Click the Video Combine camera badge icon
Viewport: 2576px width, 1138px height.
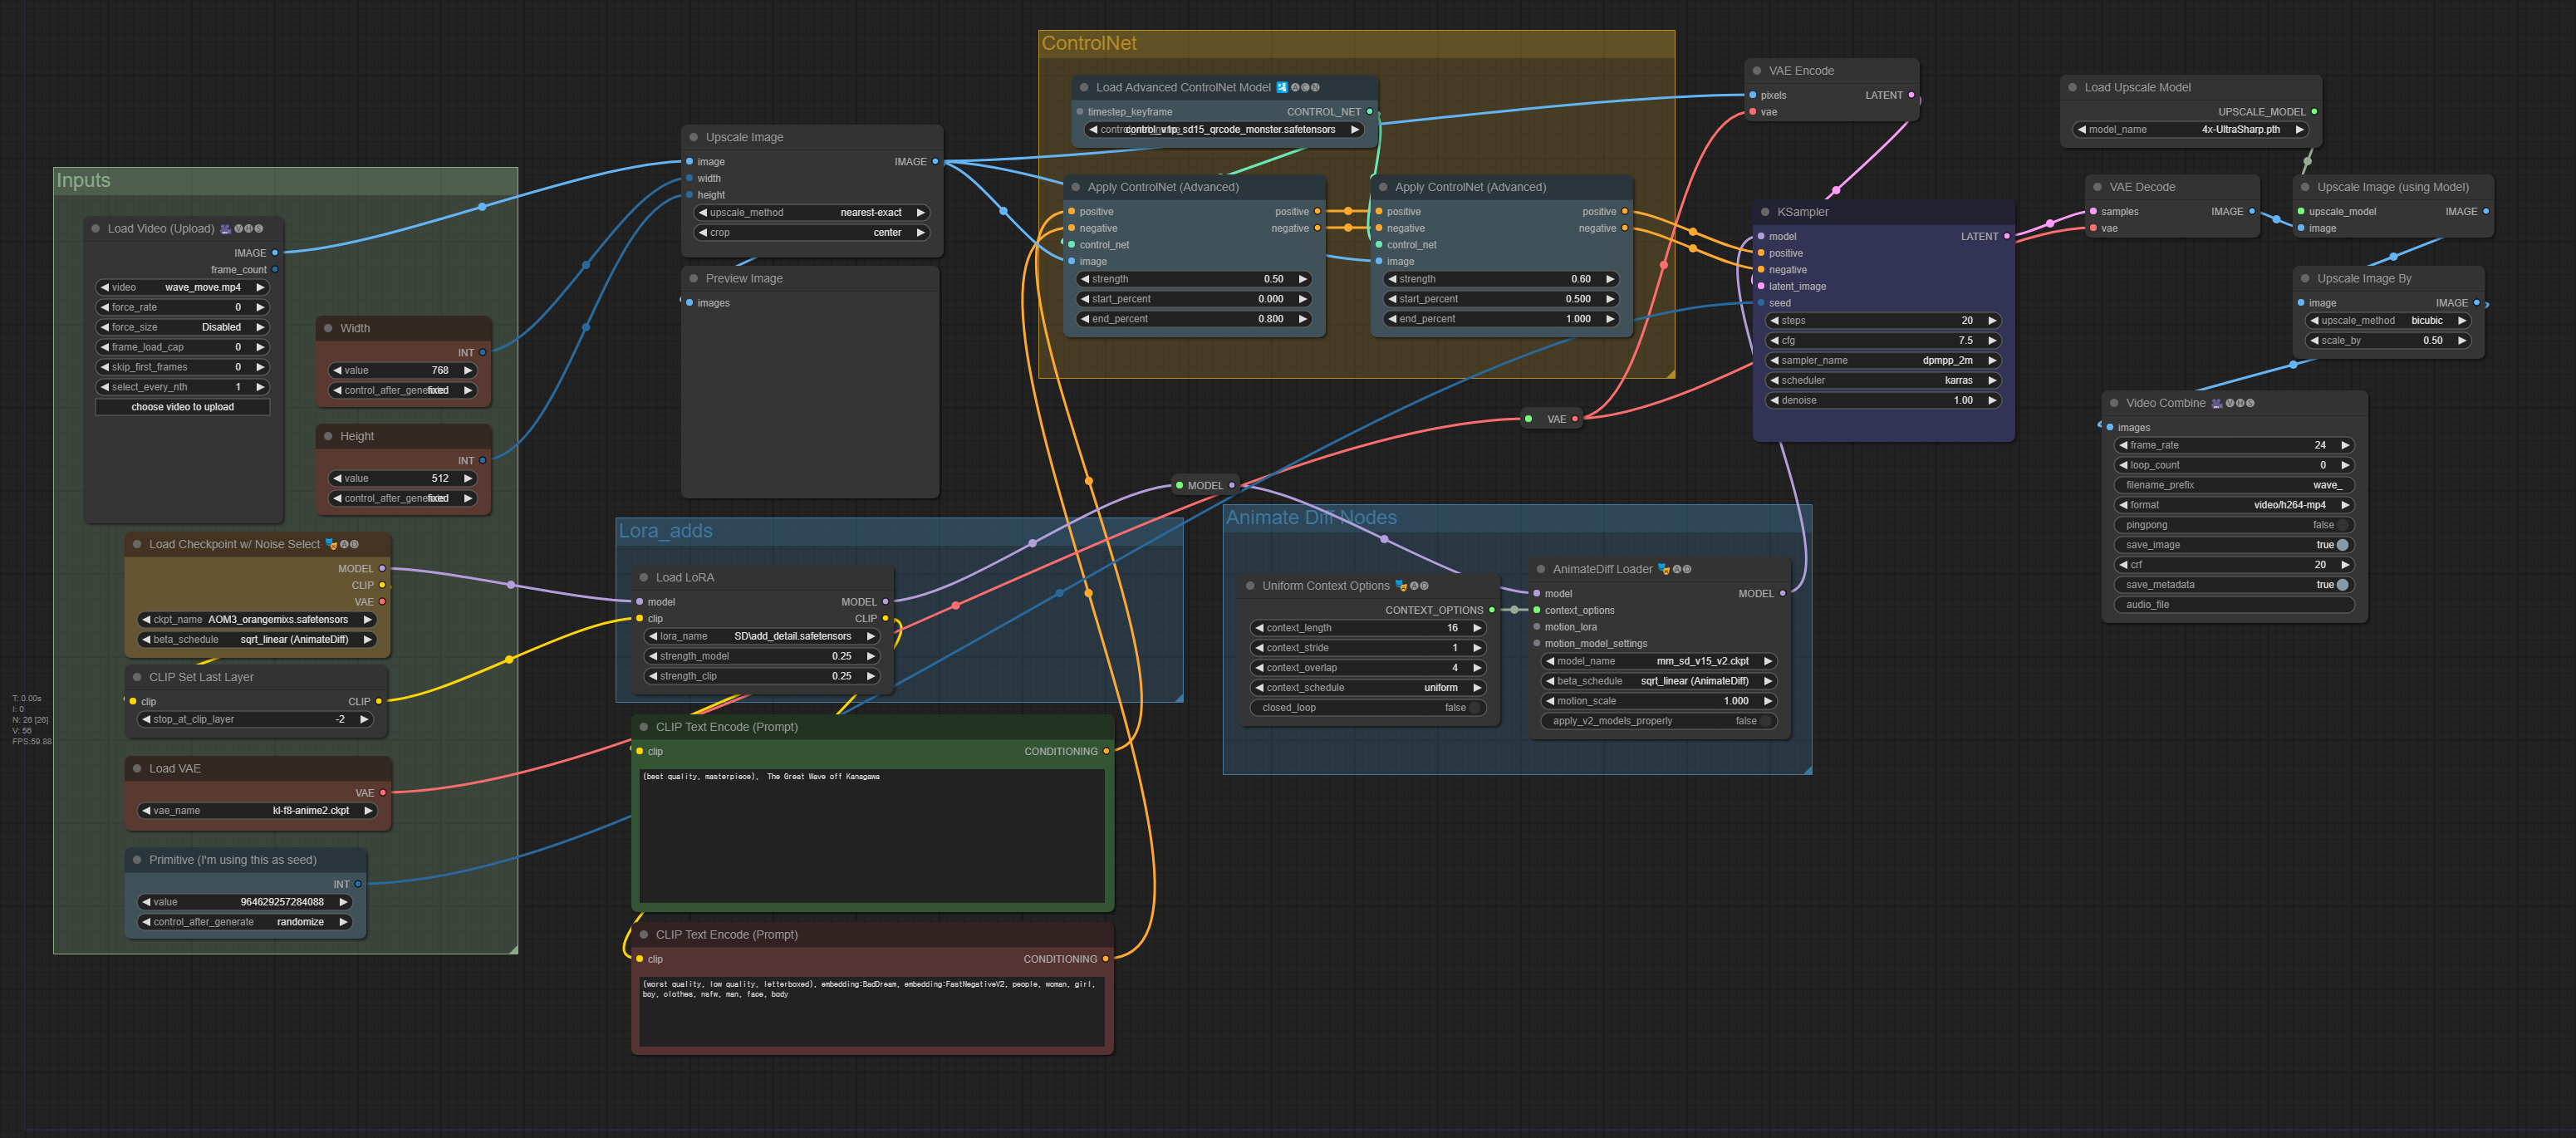pyautogui.click(x=2217, y=403)
